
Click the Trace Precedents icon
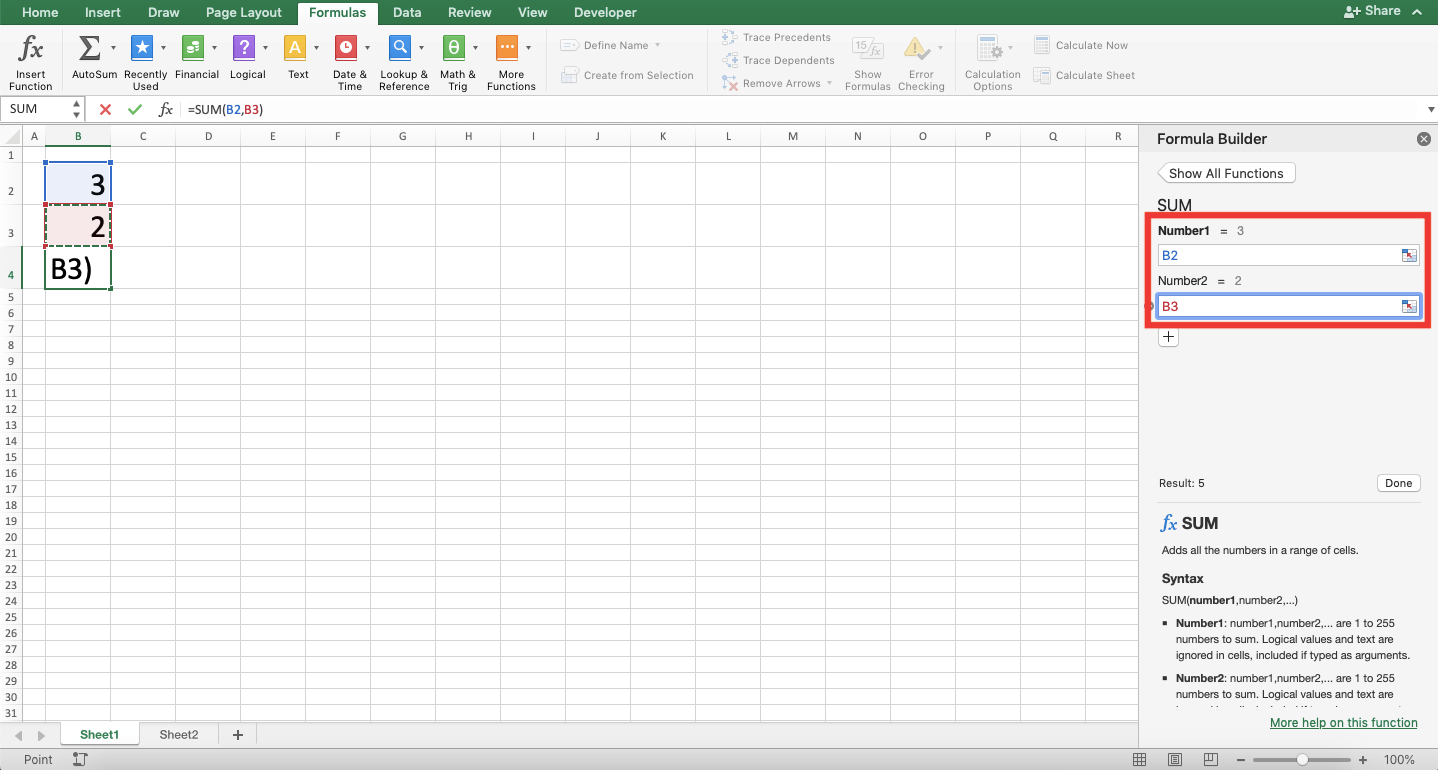728,36
